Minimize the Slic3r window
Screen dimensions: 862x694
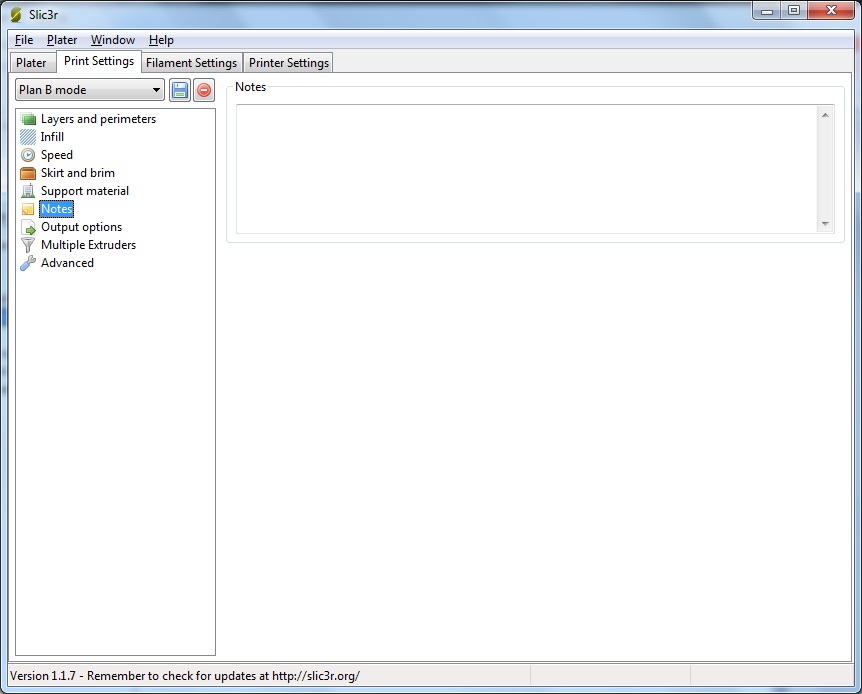point(767,11)
